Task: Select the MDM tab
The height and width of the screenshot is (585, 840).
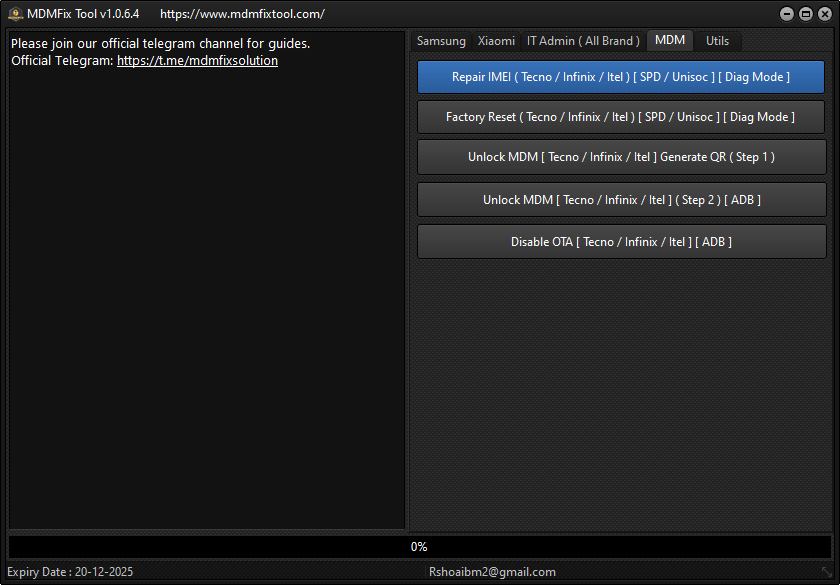Action: [x=669, y=41]
